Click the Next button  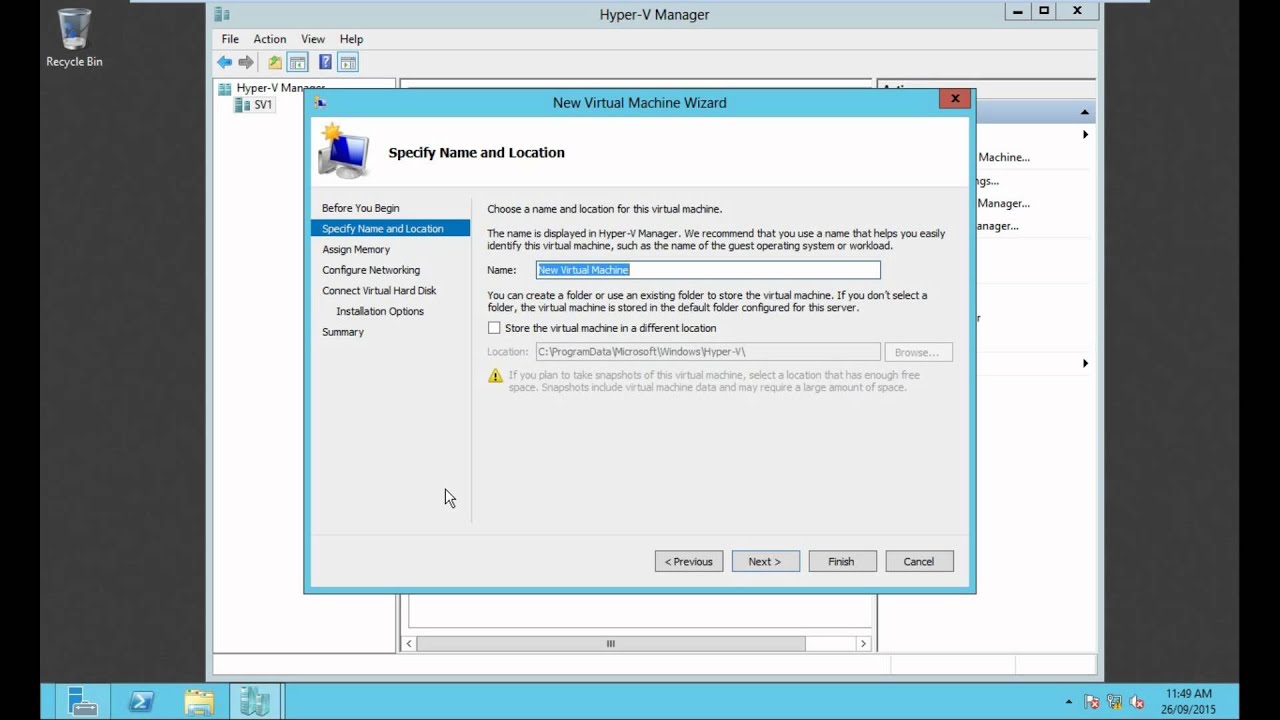pos(766,561)
